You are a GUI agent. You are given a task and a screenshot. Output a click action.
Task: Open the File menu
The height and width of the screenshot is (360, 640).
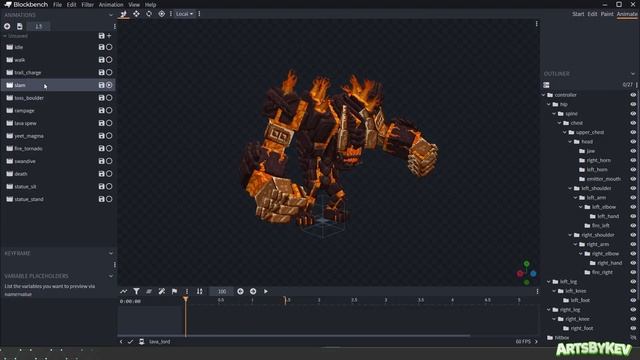(58, 4)
